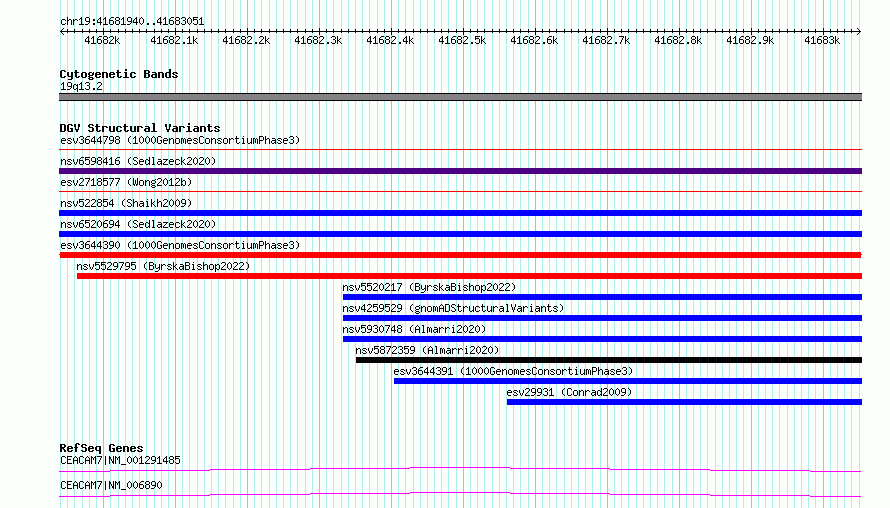Viewport: 890px width, 508px height.
Task: Open nsv4259529 gnomADStructuralVariants label
Action: (453, 308)
